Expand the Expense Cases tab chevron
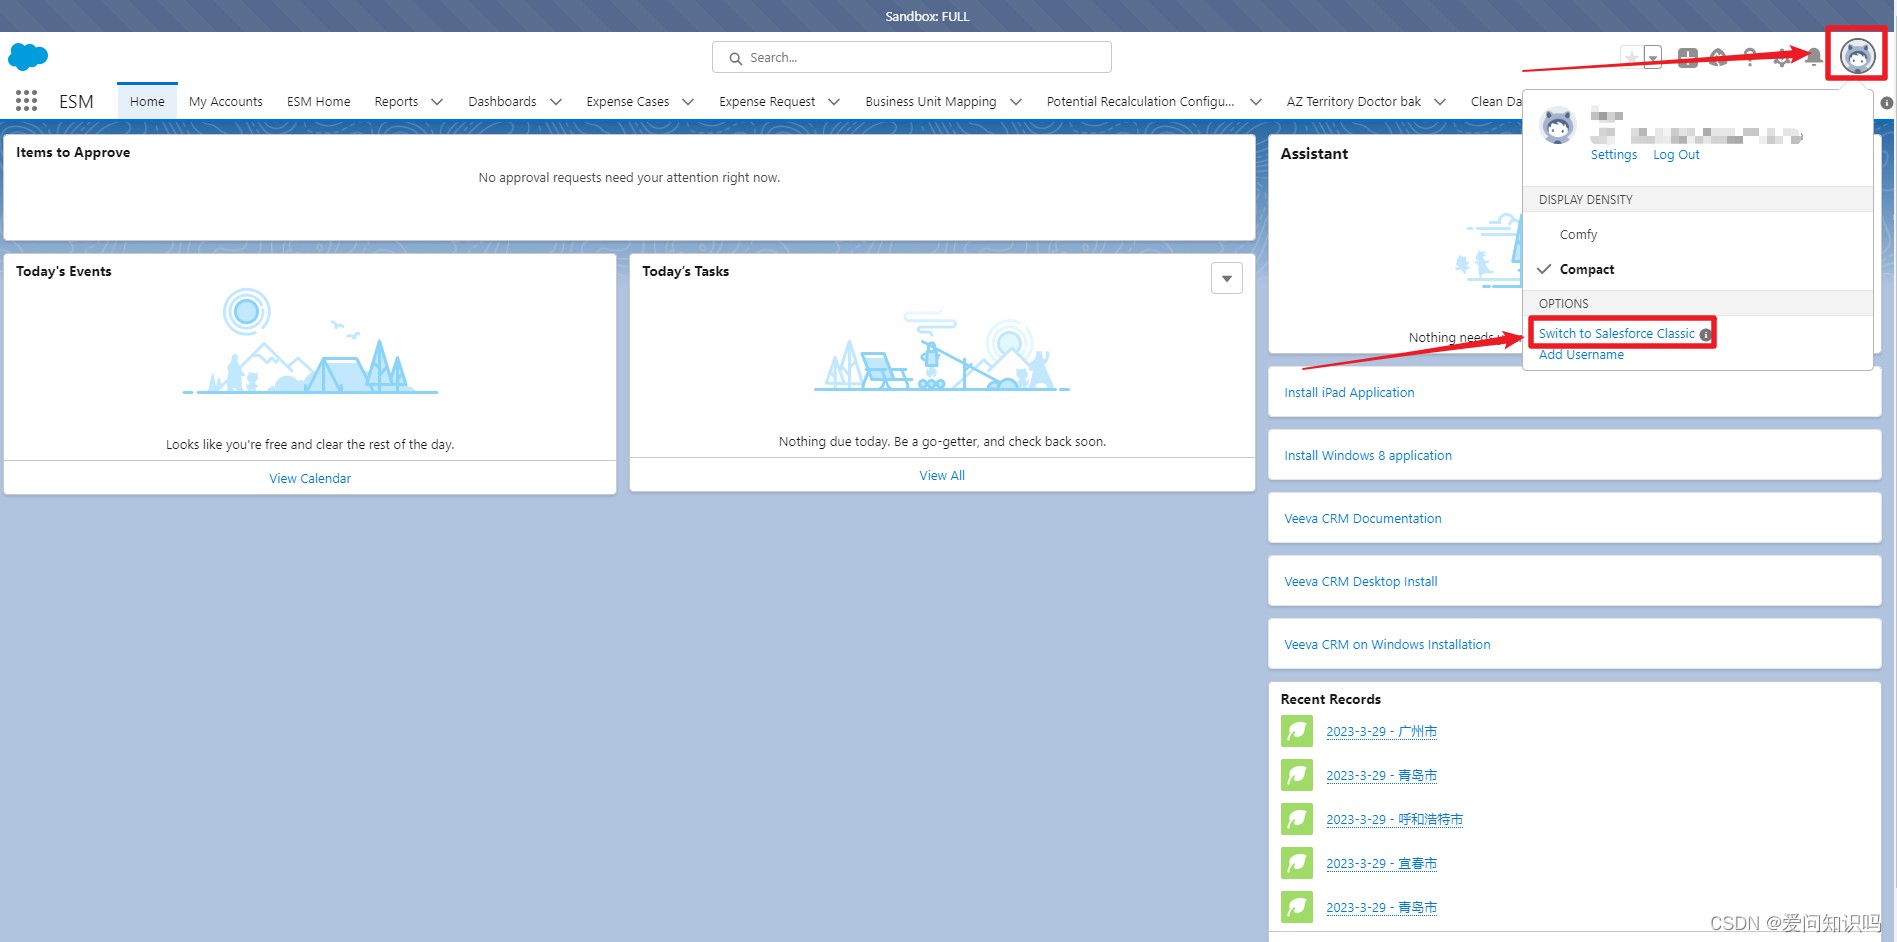Screen dimensions: 1897x942 click(688, 102)
